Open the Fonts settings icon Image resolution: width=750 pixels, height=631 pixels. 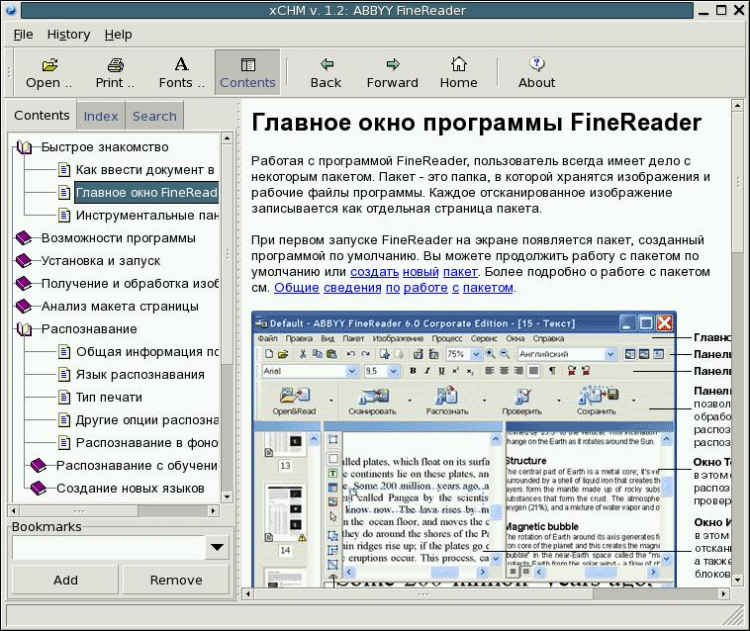(181, 73)
